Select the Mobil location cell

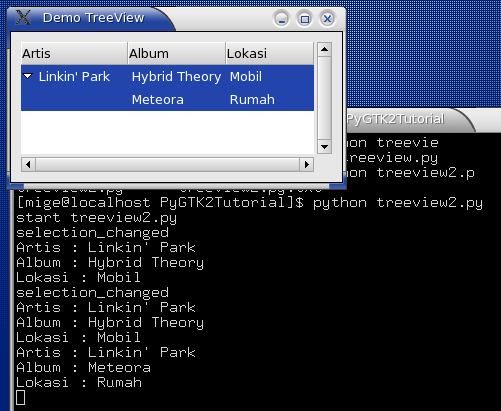point(246,77)
